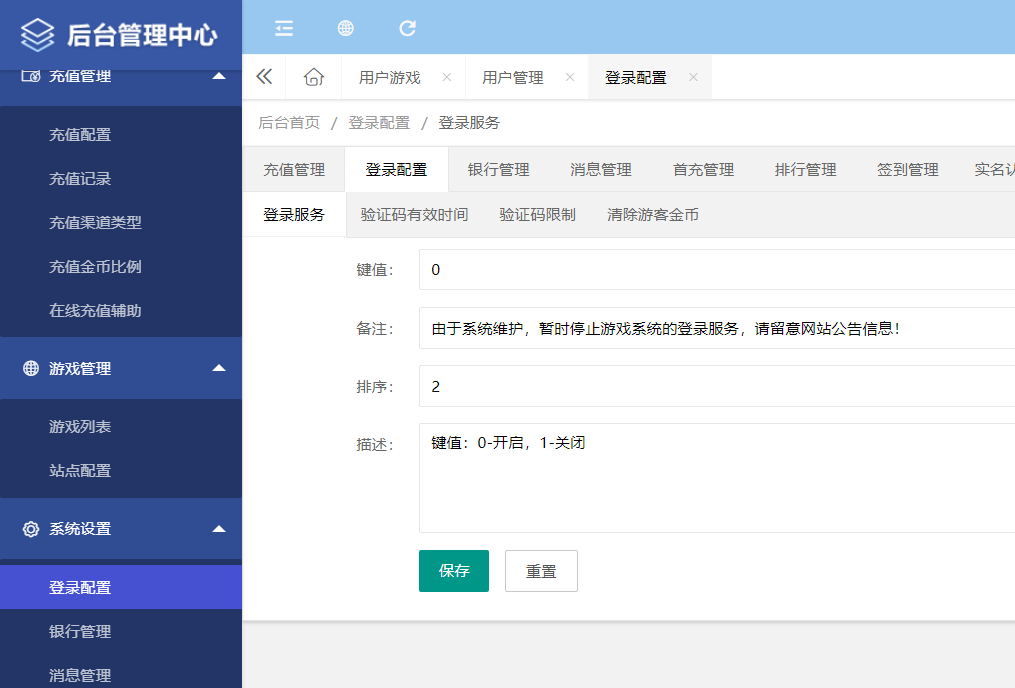The height and width of the screenshot is (688, 1015).
Task: Click the 游戏管理 globe icon in sidebar
Action: [30, 368]
